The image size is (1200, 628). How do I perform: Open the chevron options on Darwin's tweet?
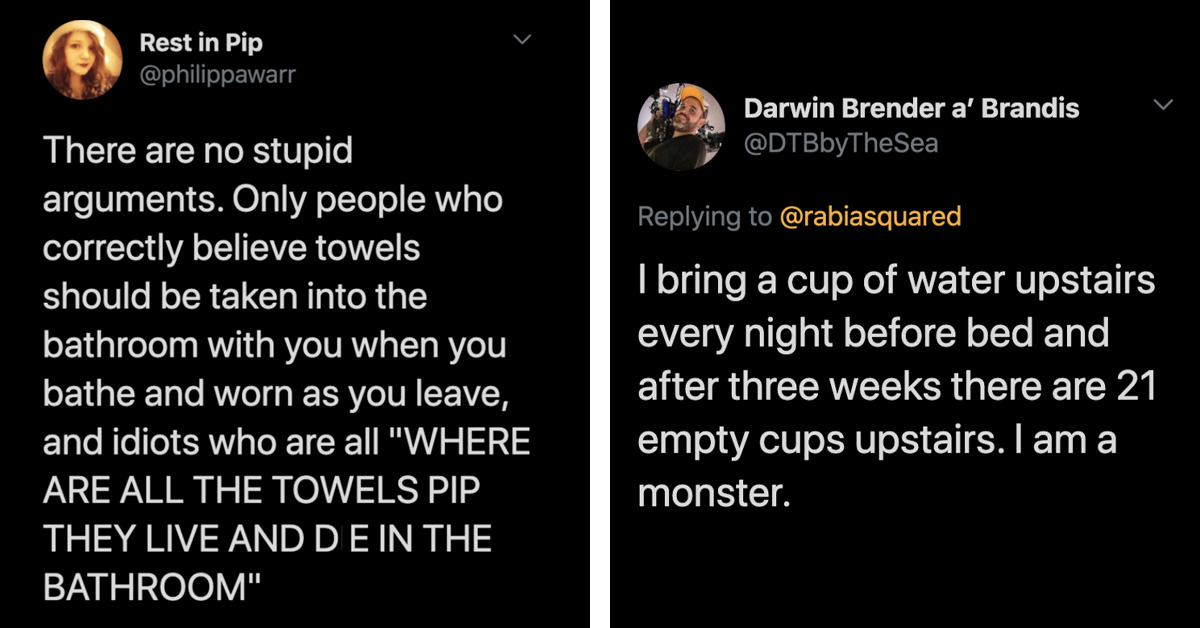coord(1164,105)
